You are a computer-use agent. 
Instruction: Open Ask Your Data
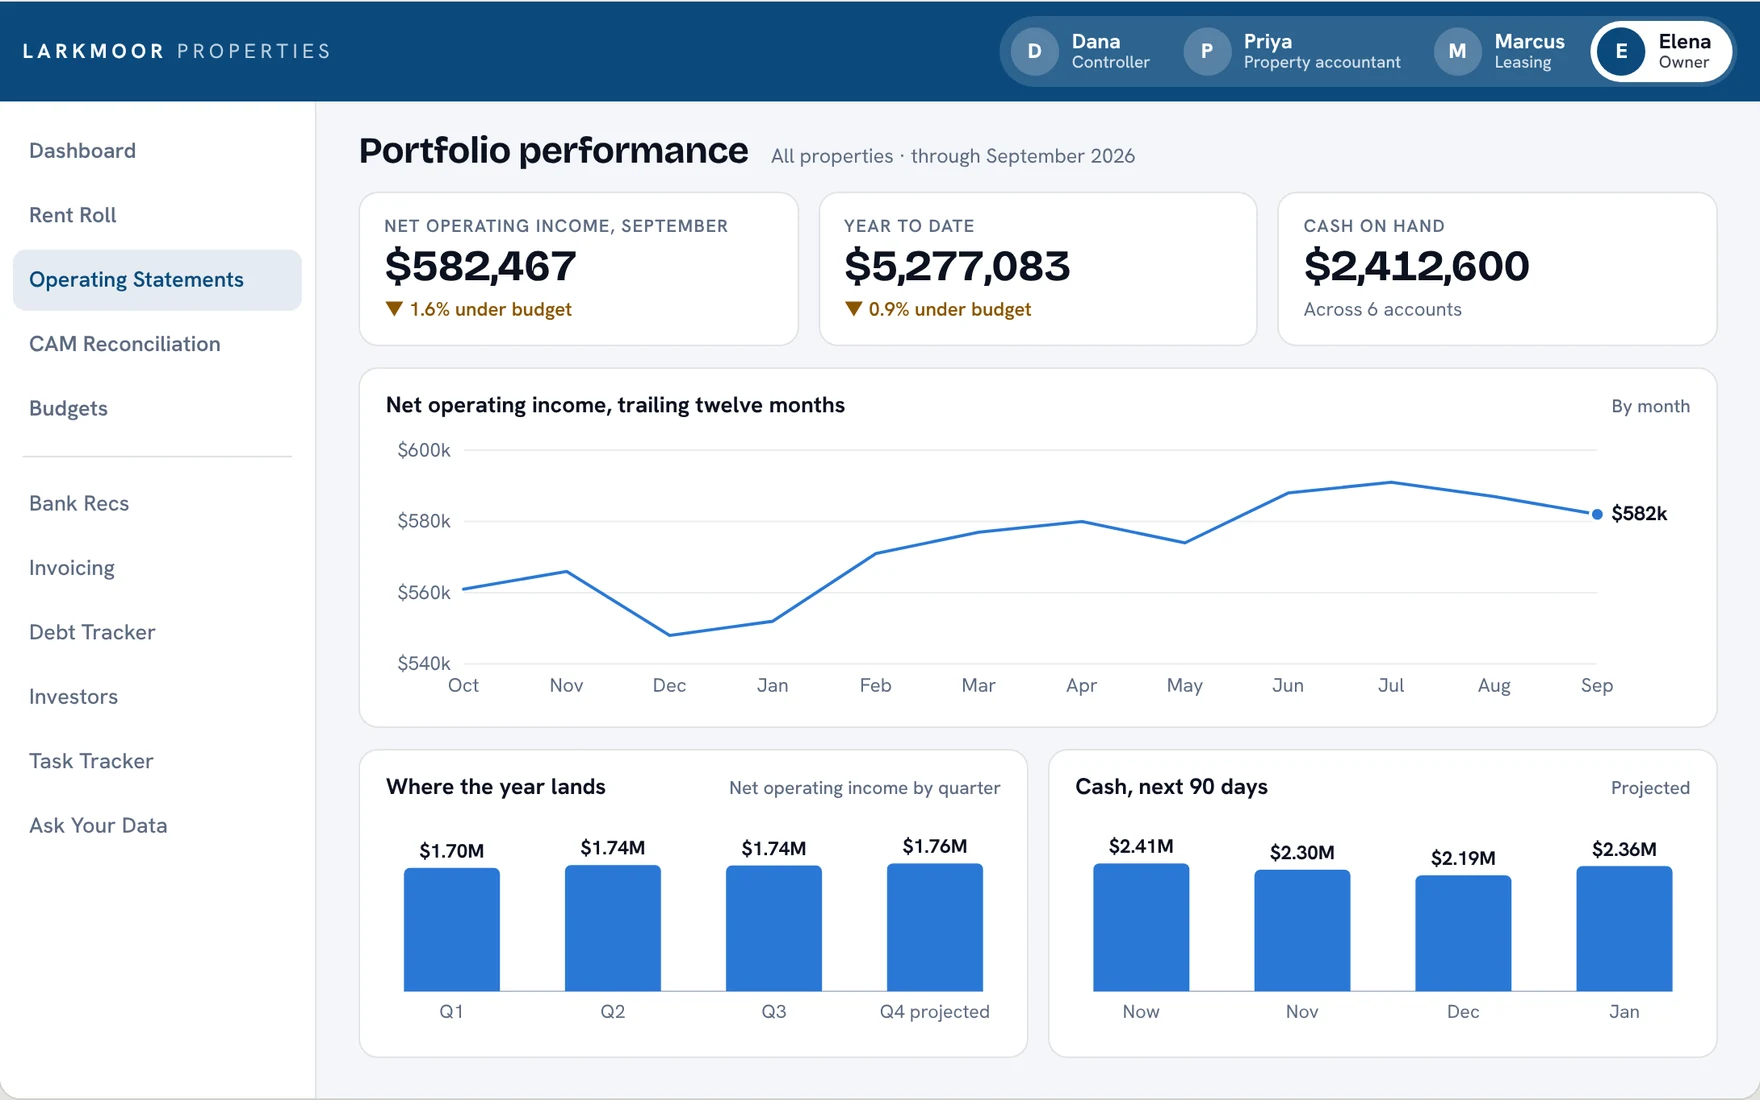point(157,826)
